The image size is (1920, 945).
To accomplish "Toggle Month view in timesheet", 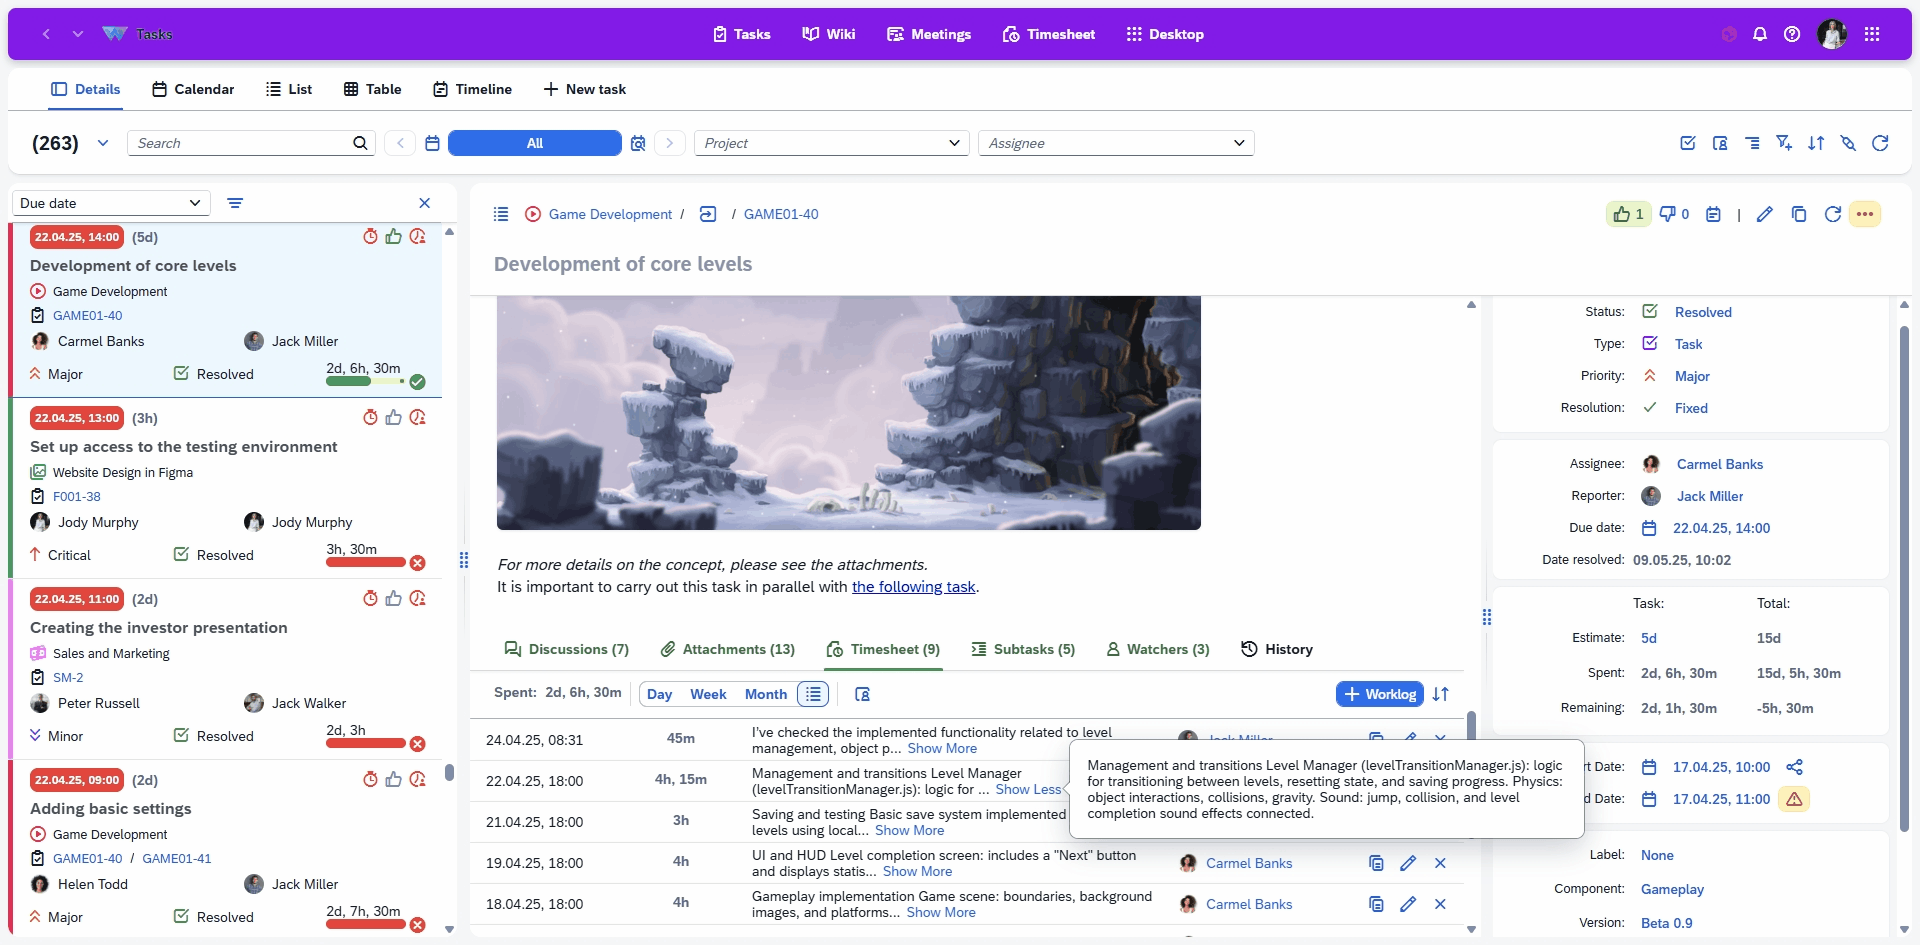I will click(x=765, y=694).
